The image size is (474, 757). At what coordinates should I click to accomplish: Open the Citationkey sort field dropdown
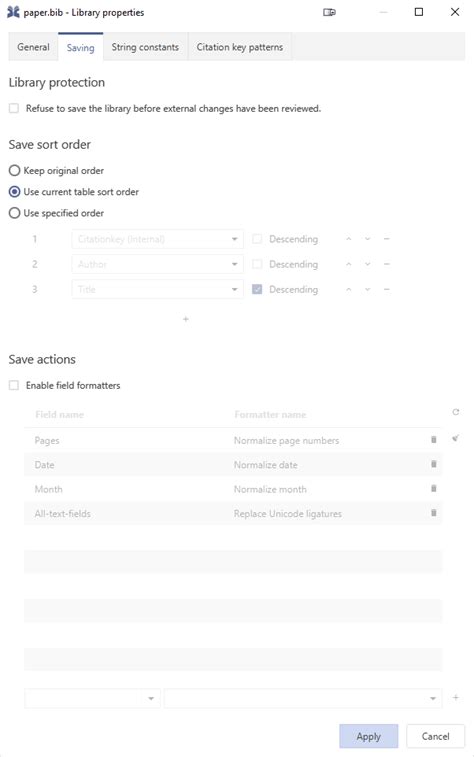point(157,239)
